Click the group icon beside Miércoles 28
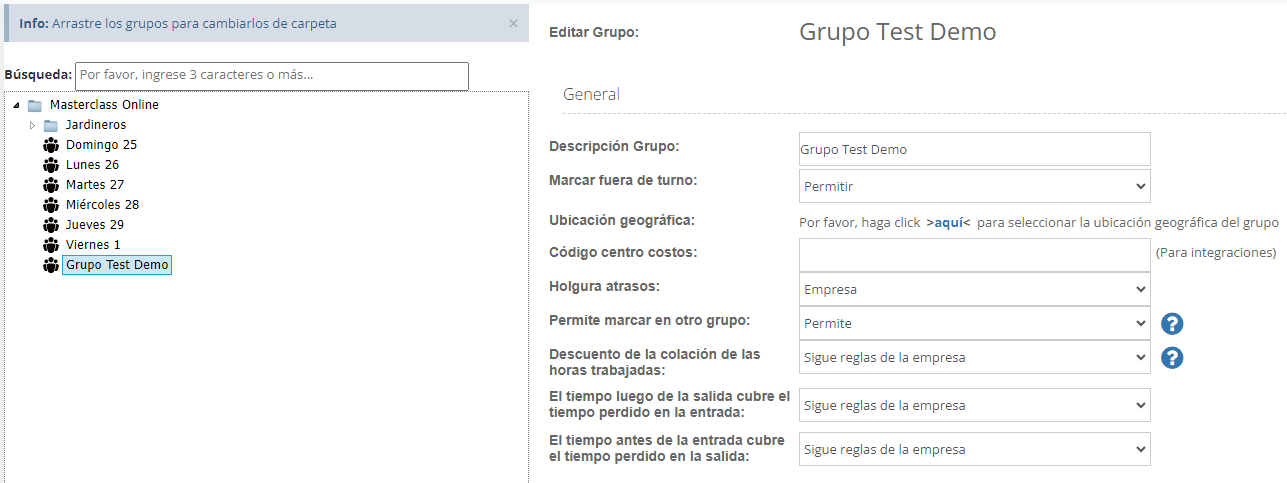The height and width of the screenshot is (483, 1287). tap(51, 205)
